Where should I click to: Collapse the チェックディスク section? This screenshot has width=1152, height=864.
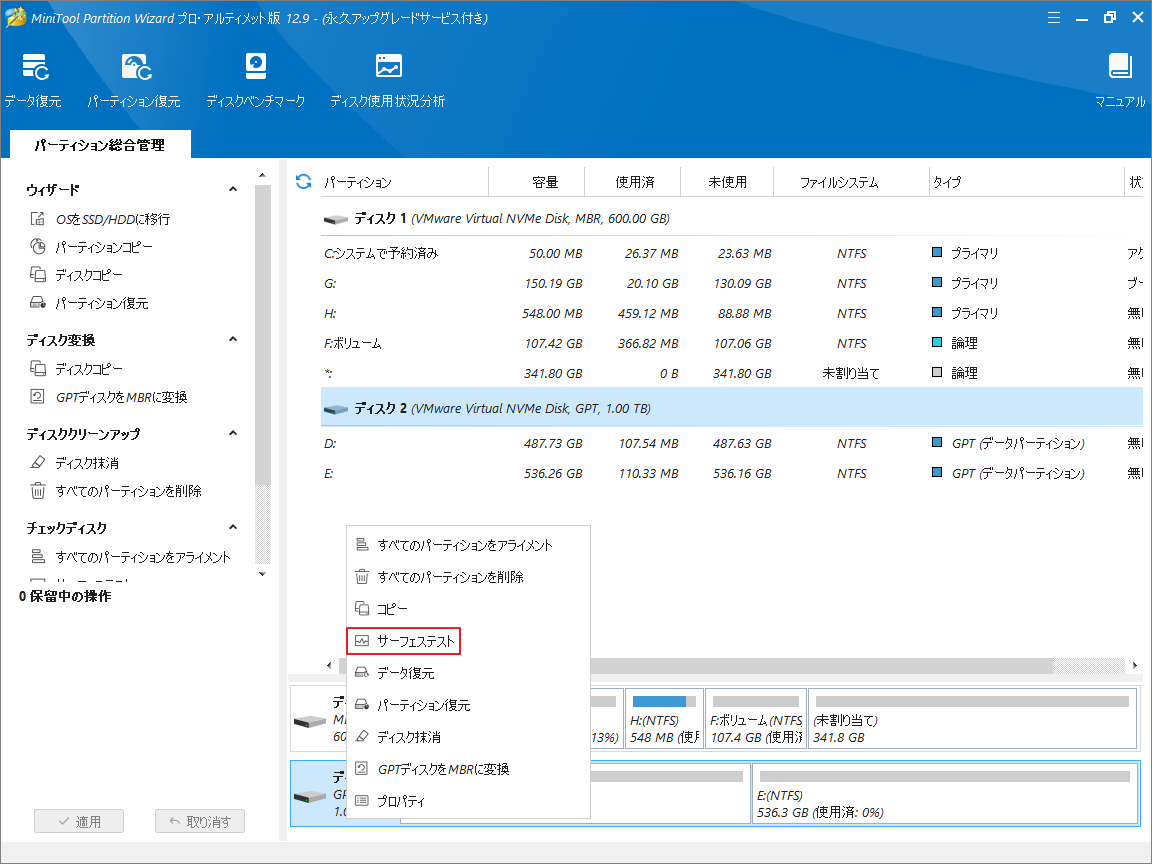[x=233, y=528]
